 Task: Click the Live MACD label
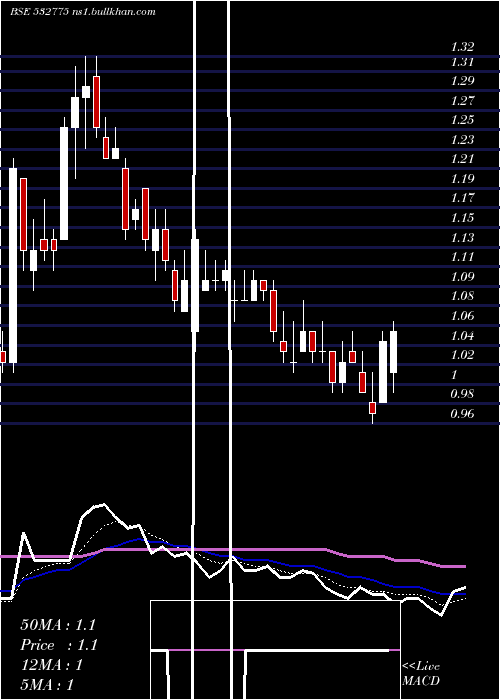click(x=421, y=674)
